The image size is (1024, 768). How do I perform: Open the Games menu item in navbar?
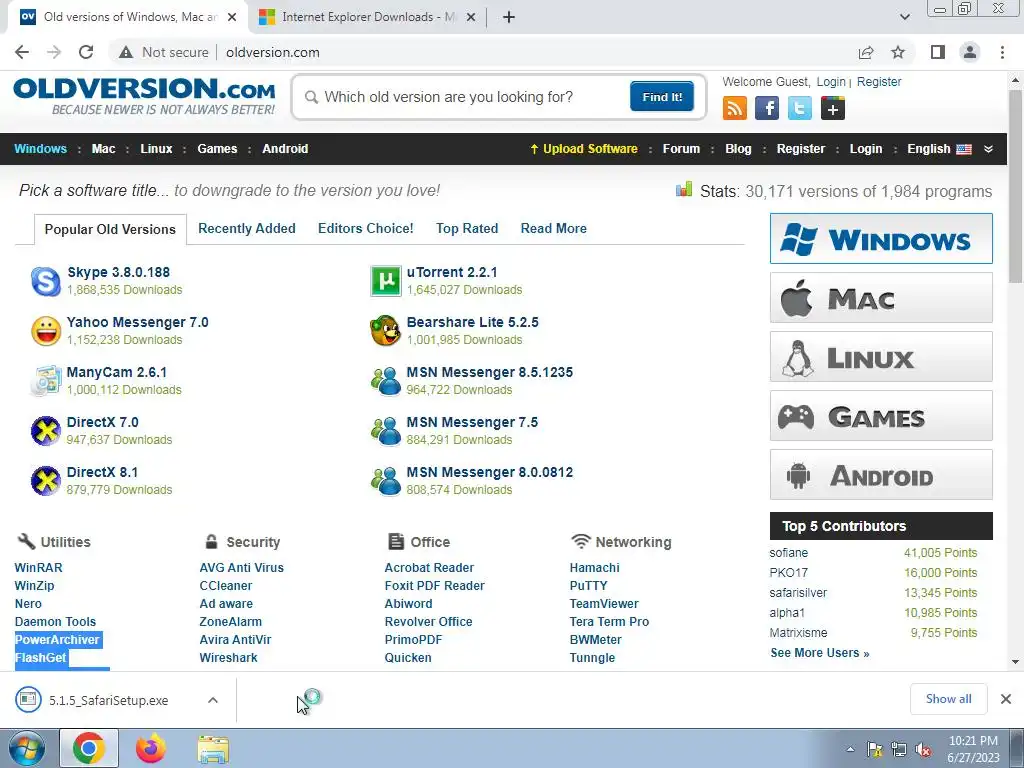[217, 149]
